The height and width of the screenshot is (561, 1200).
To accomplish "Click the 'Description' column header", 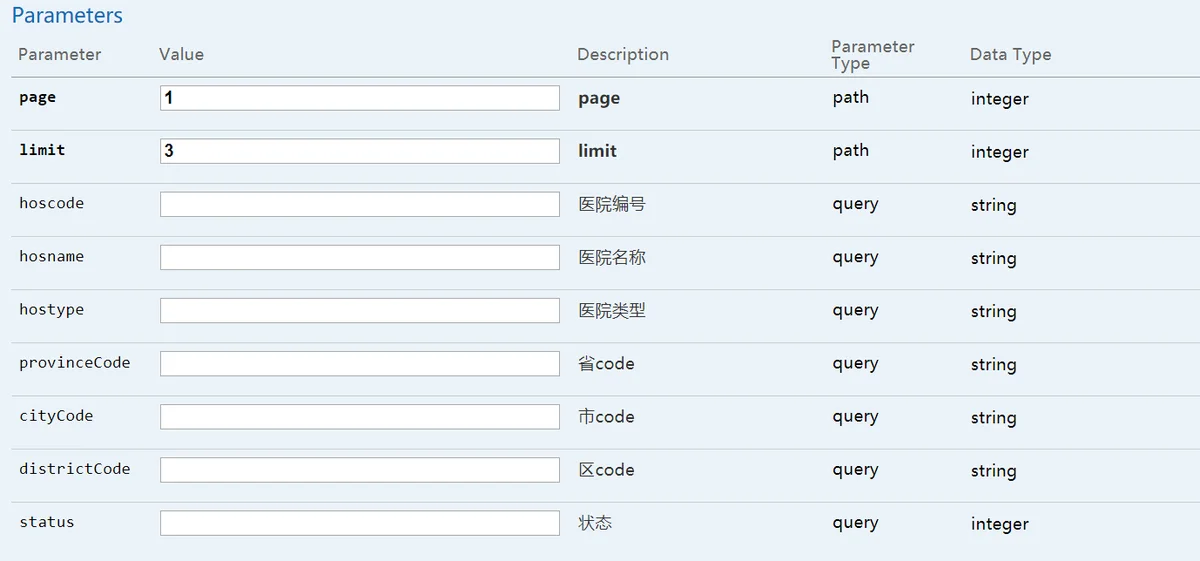I will click(x=623, y=54).
